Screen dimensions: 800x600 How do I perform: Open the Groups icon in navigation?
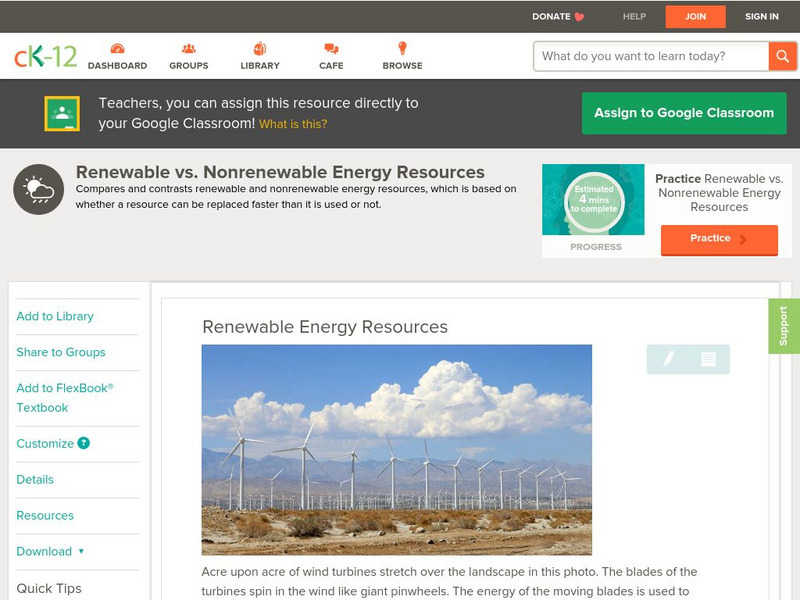188,49
